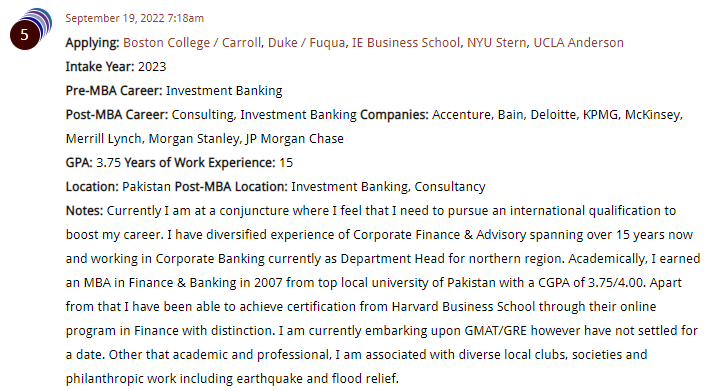711x391 pixels.
Task: Click the GPA 3.75 value
Action: click(x=108, y=163)
